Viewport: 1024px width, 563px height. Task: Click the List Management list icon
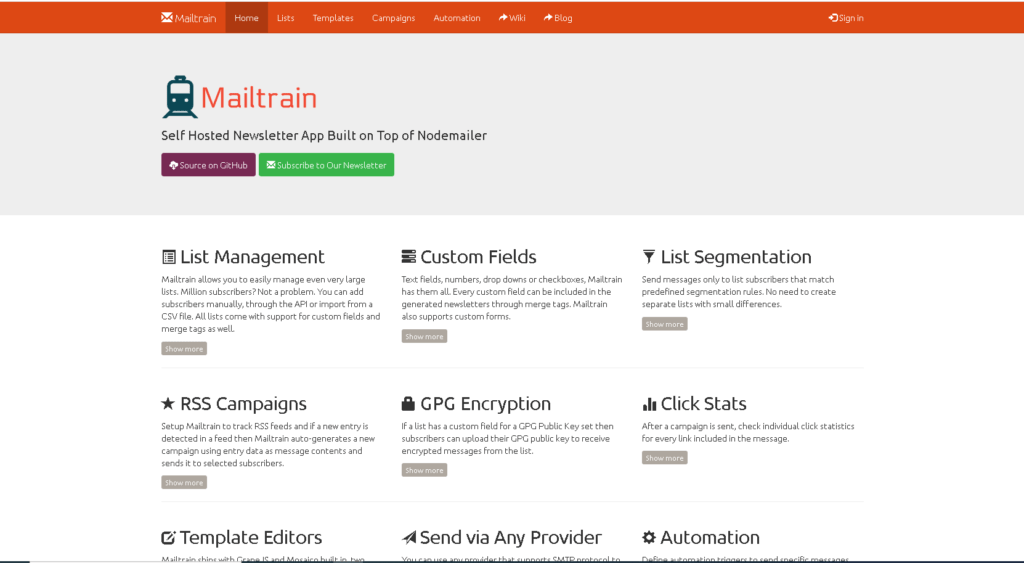168,257
